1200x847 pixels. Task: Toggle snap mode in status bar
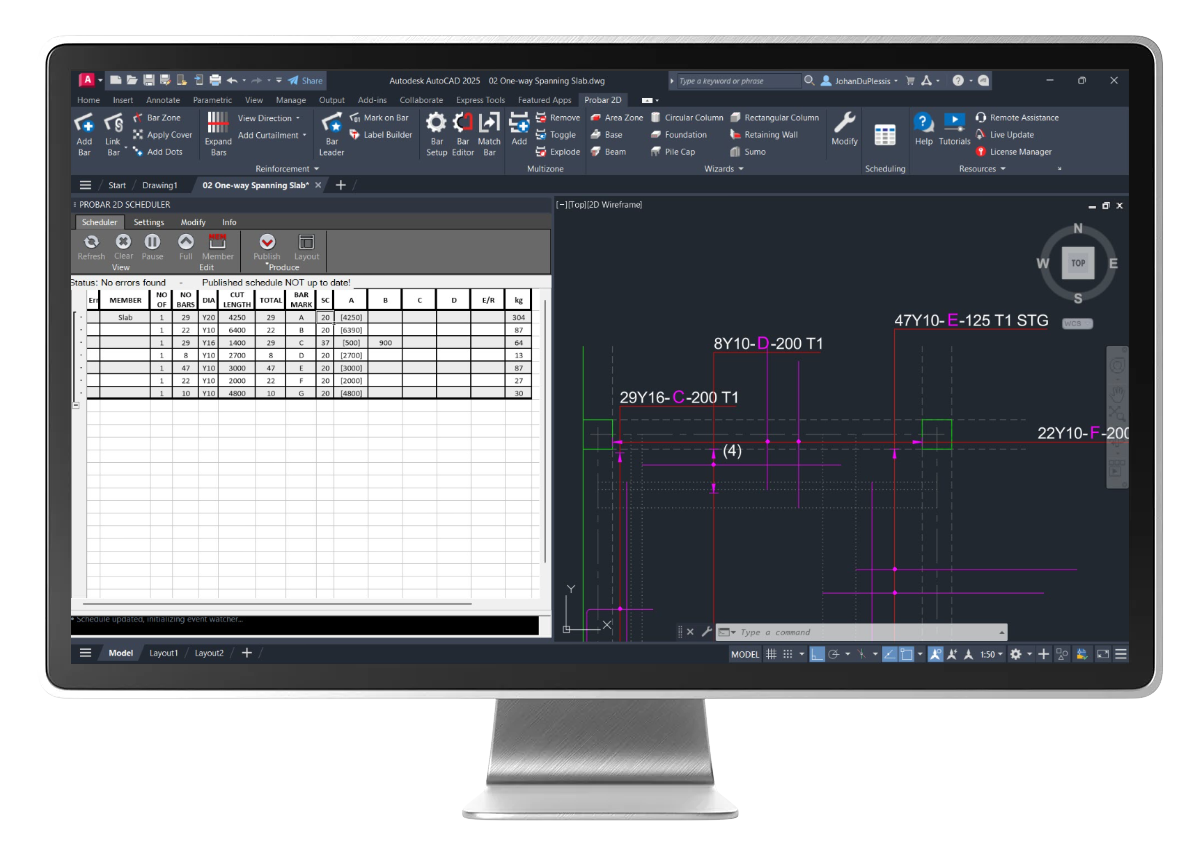787,654
